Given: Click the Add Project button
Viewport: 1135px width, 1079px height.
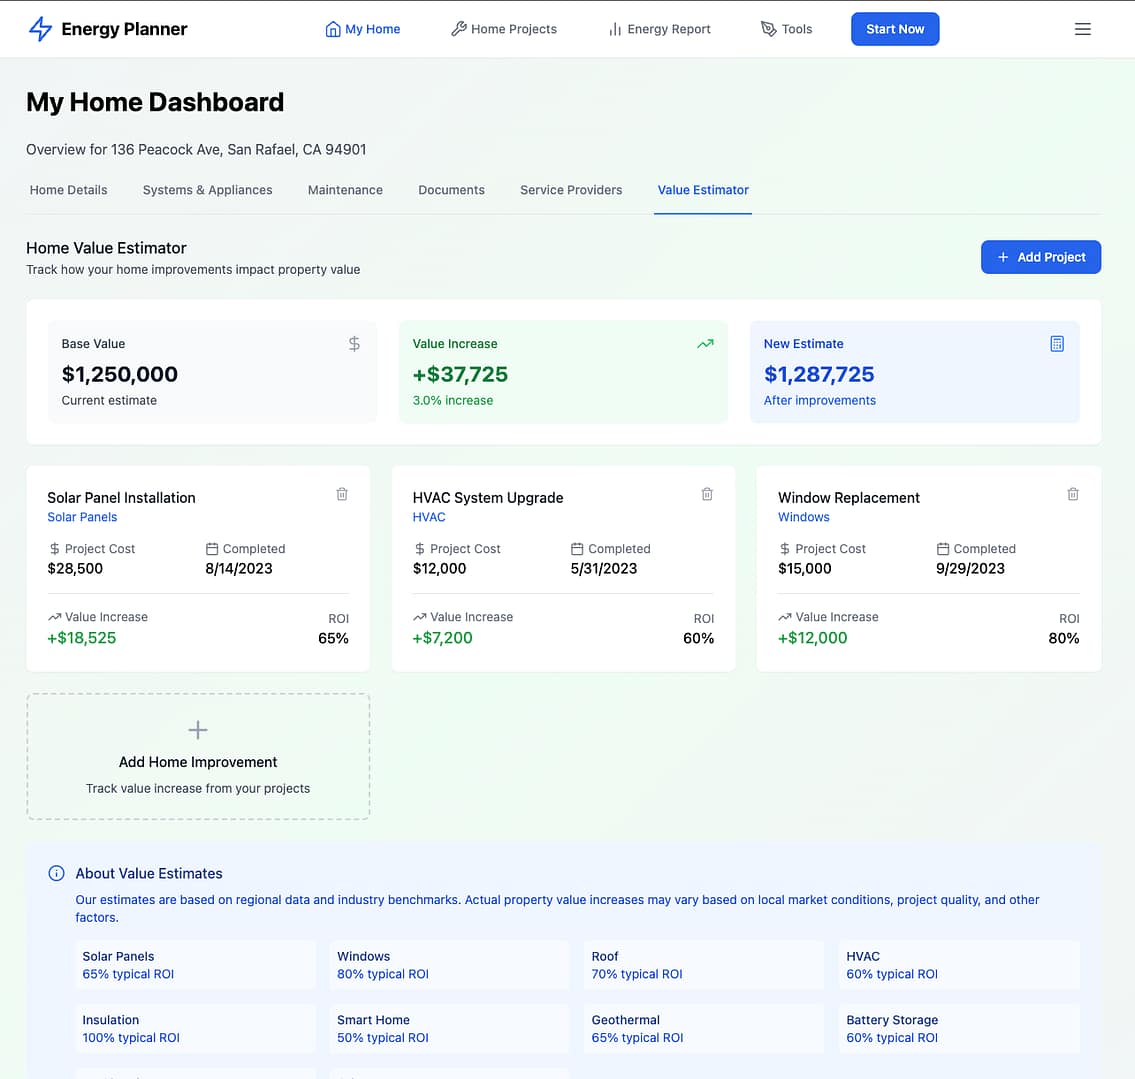Looking at the screenshot, I should pos(1041,257).
